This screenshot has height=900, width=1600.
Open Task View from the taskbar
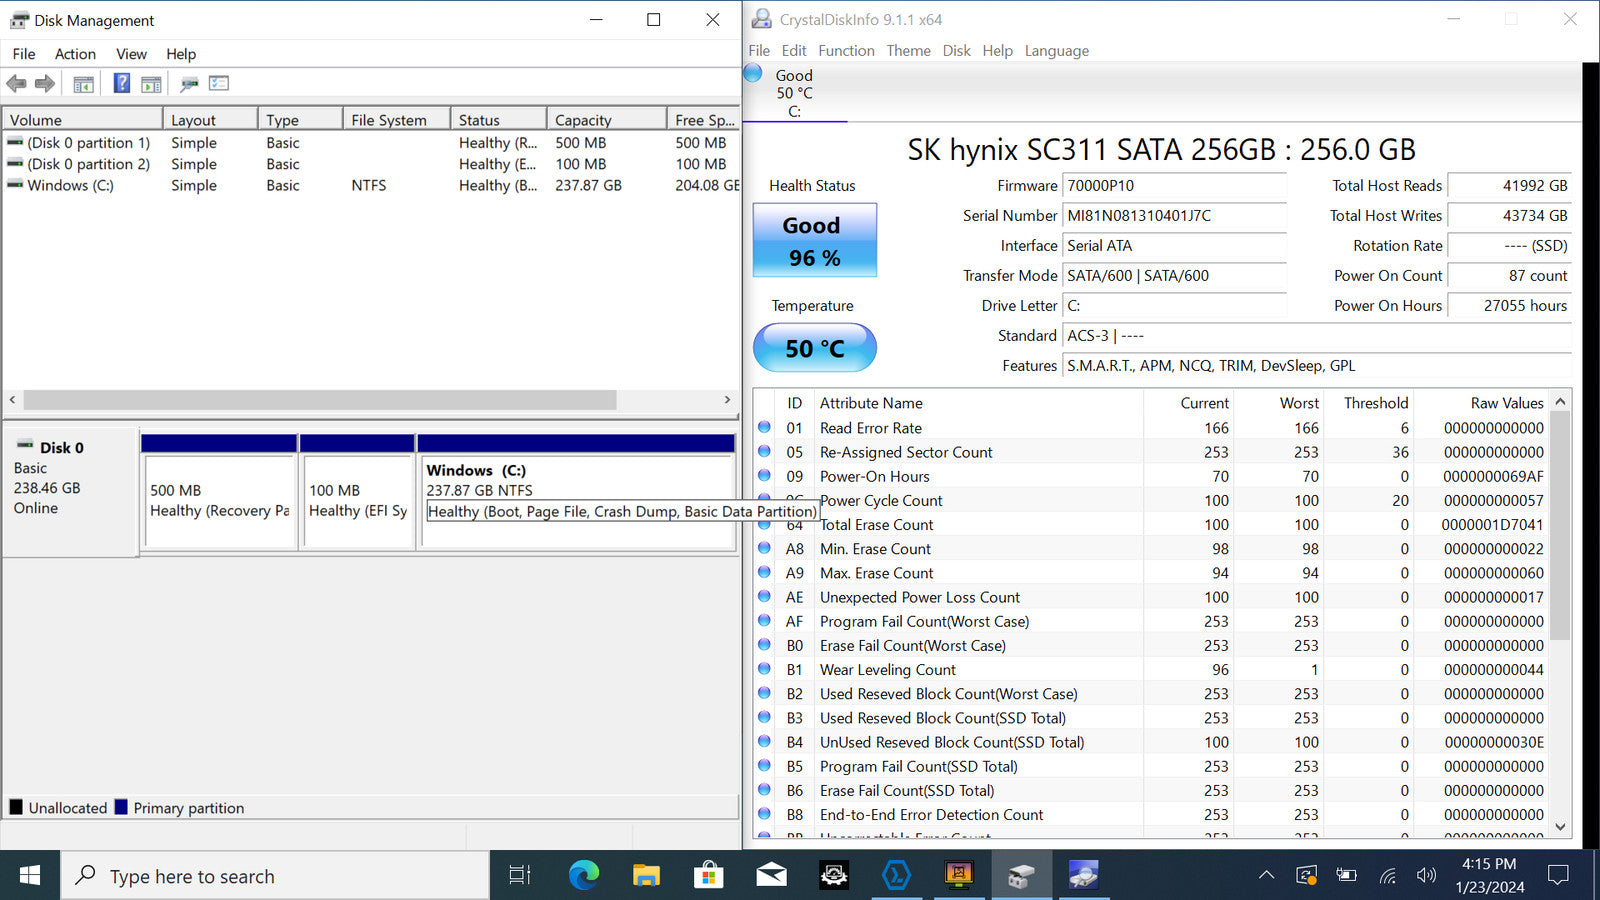tap(519, 876)
